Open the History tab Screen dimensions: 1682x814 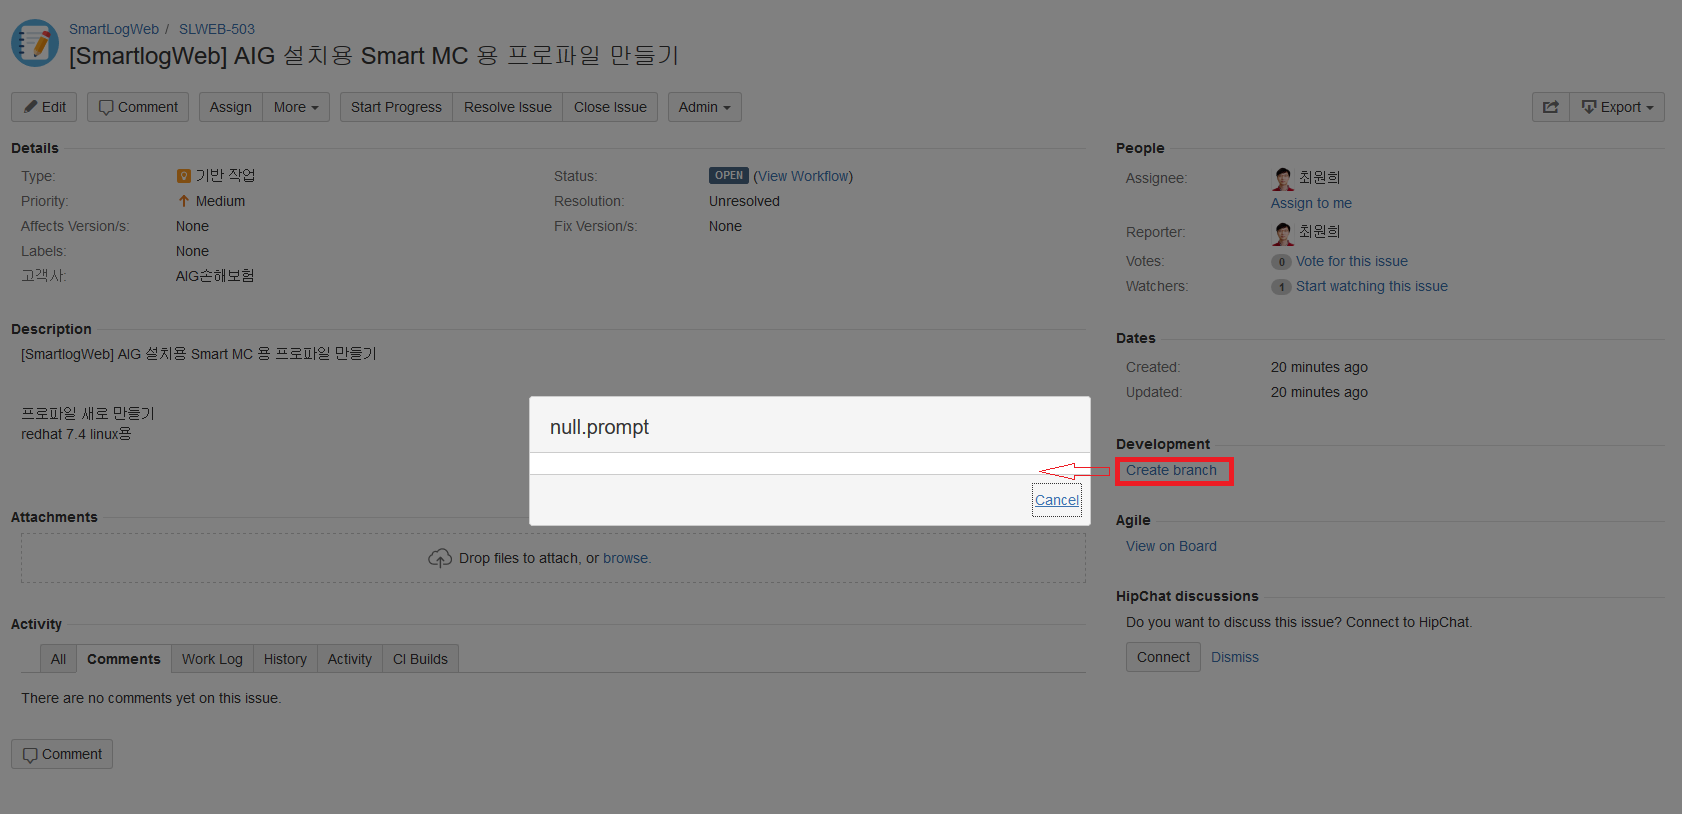[x=285, y=659]
